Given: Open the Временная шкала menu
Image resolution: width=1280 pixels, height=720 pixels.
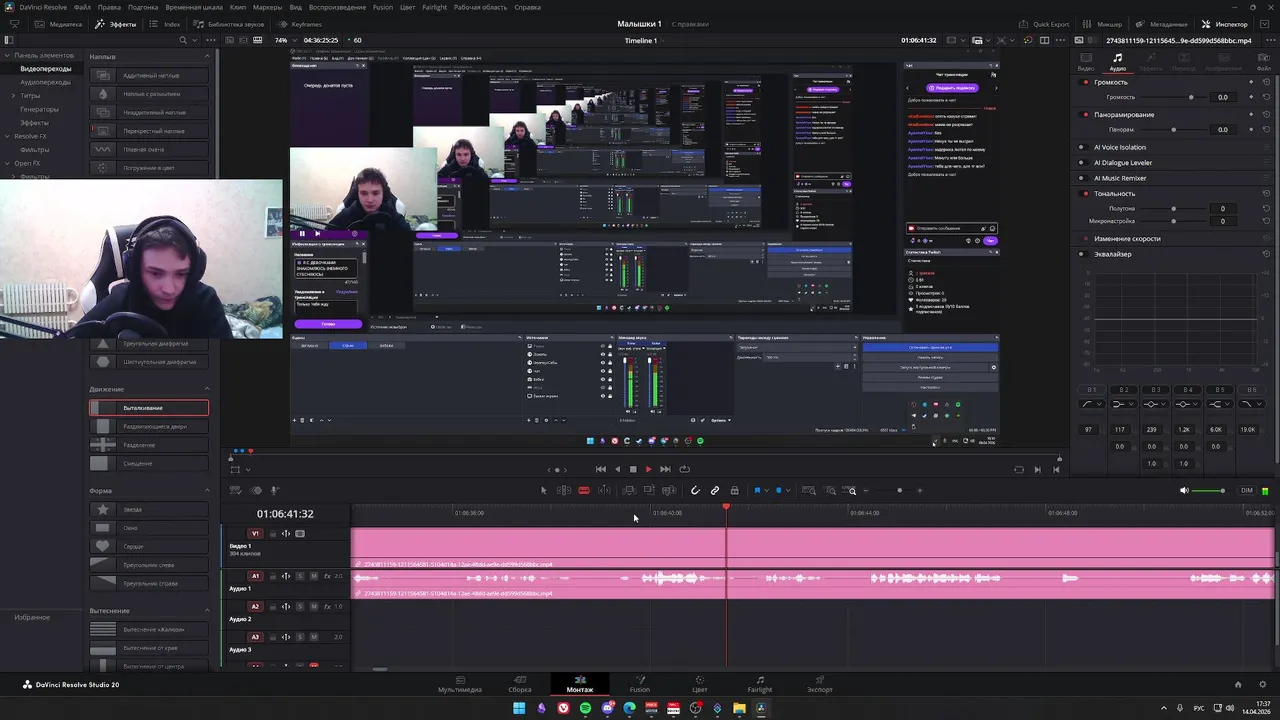Looking at the screenshot, I should pyautogui.click(x=194, y=7).
